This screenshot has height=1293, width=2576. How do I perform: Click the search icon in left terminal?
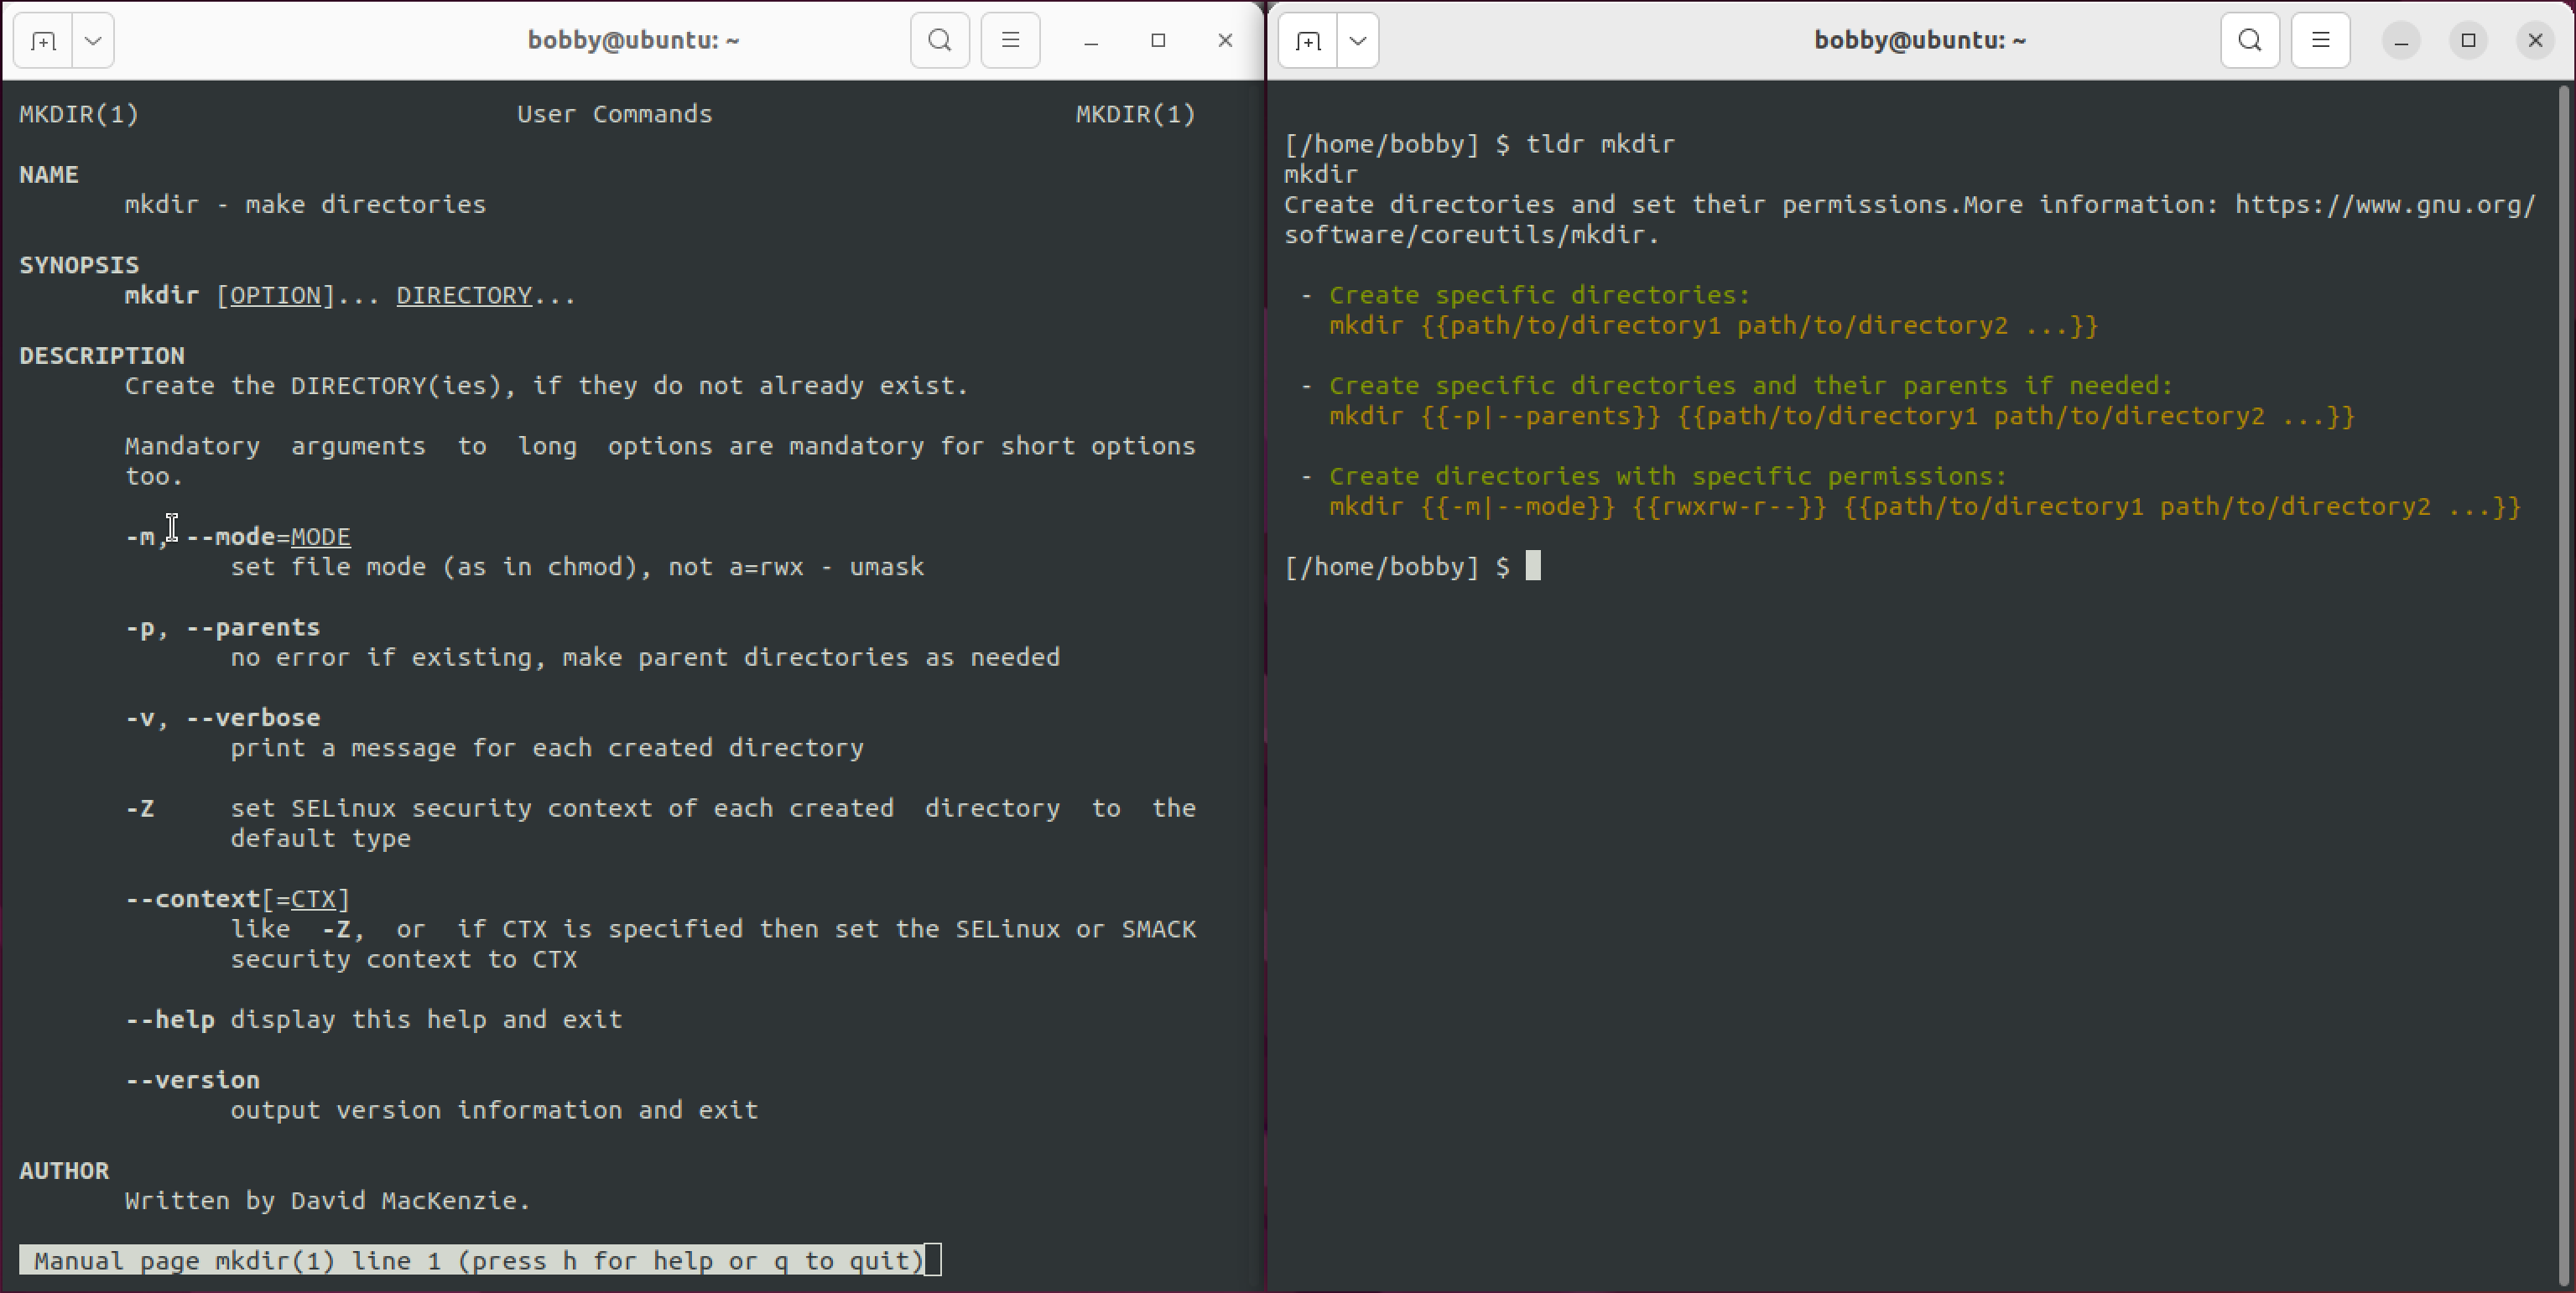pyautogui.click(x=940, y=39)
